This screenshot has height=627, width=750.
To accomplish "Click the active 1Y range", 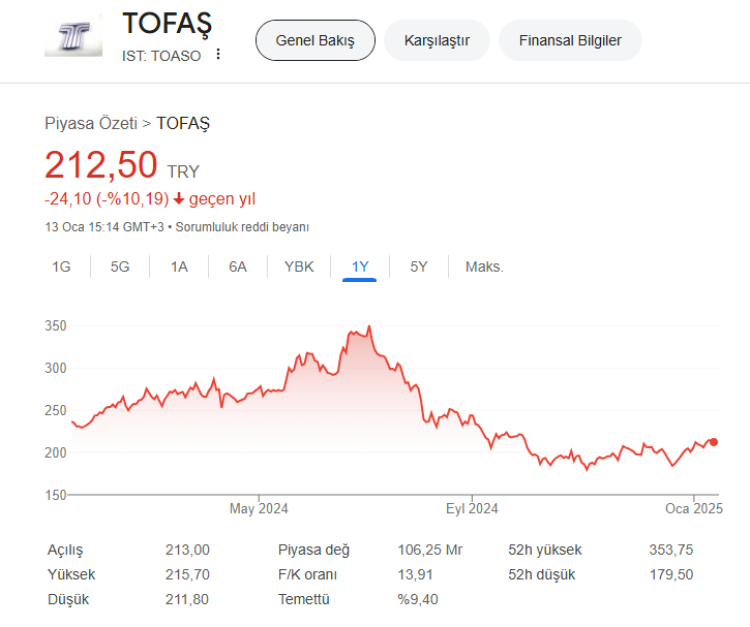I will [x=360, y=267].
